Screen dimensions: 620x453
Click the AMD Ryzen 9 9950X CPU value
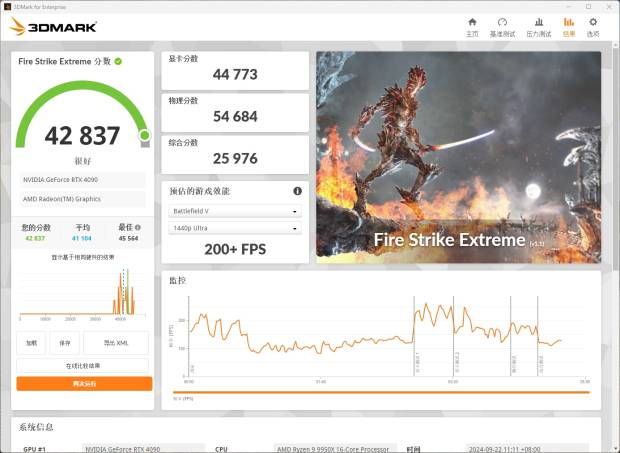[x=333, y=449]
